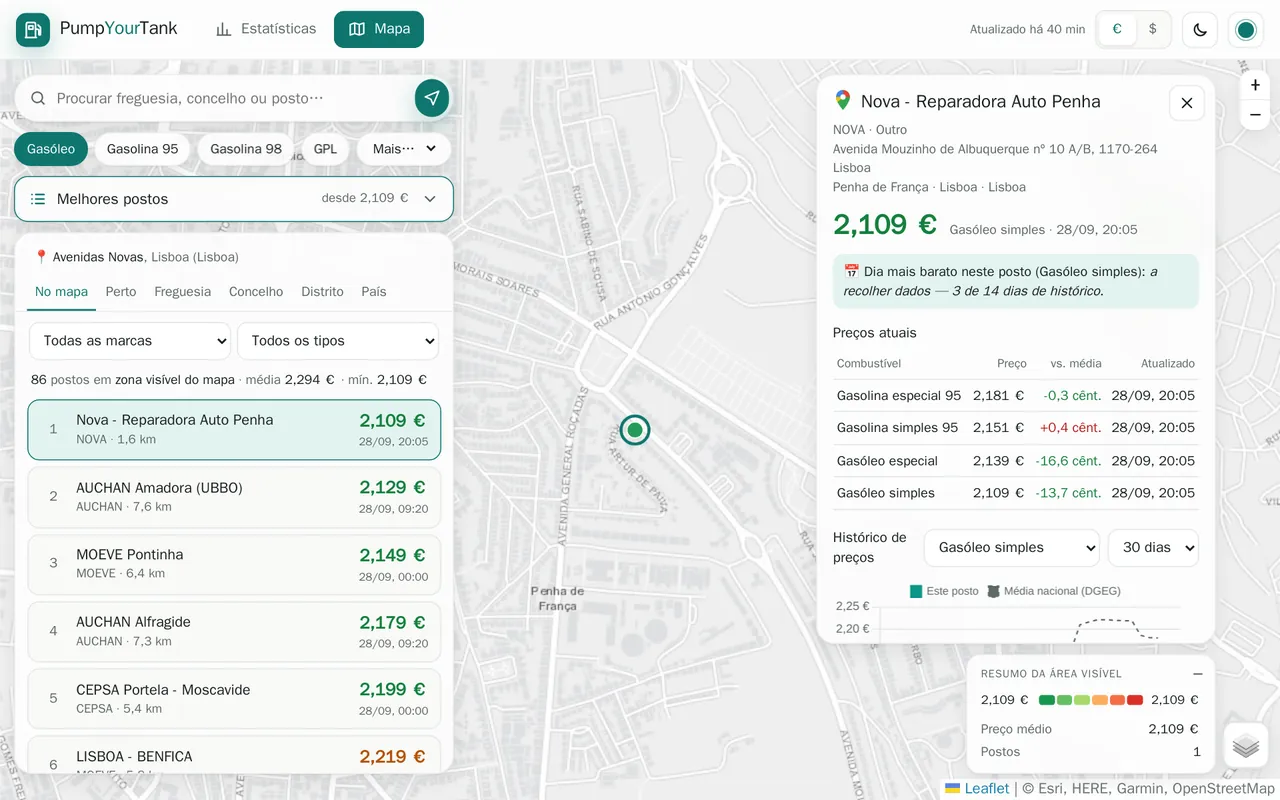
Task: Minimize the Resumo da área visível card
Action: [x=1197, y=674]
